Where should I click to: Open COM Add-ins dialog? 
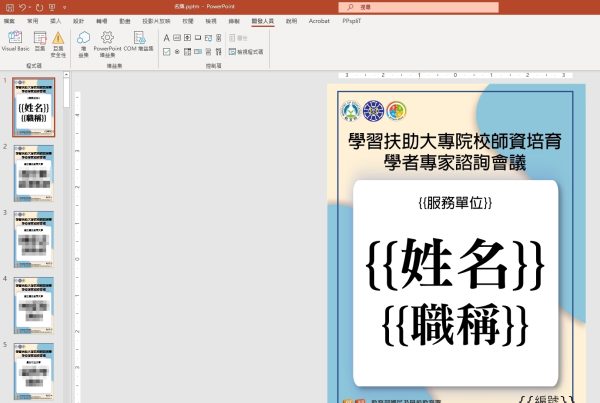pyautogui.click(x=137, y=40)
